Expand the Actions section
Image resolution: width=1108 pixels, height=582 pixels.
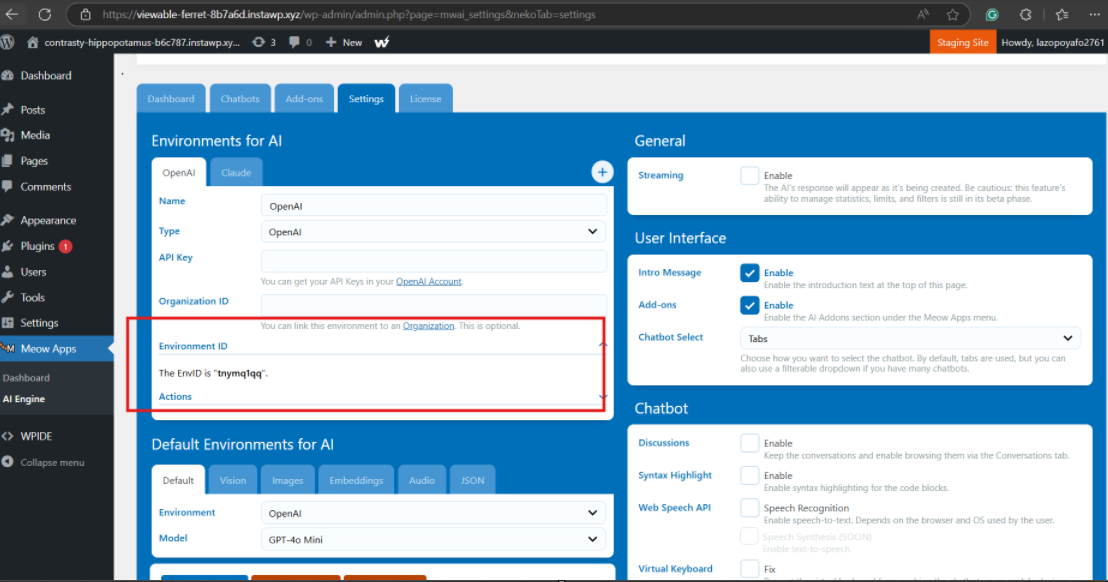(602, 397)
